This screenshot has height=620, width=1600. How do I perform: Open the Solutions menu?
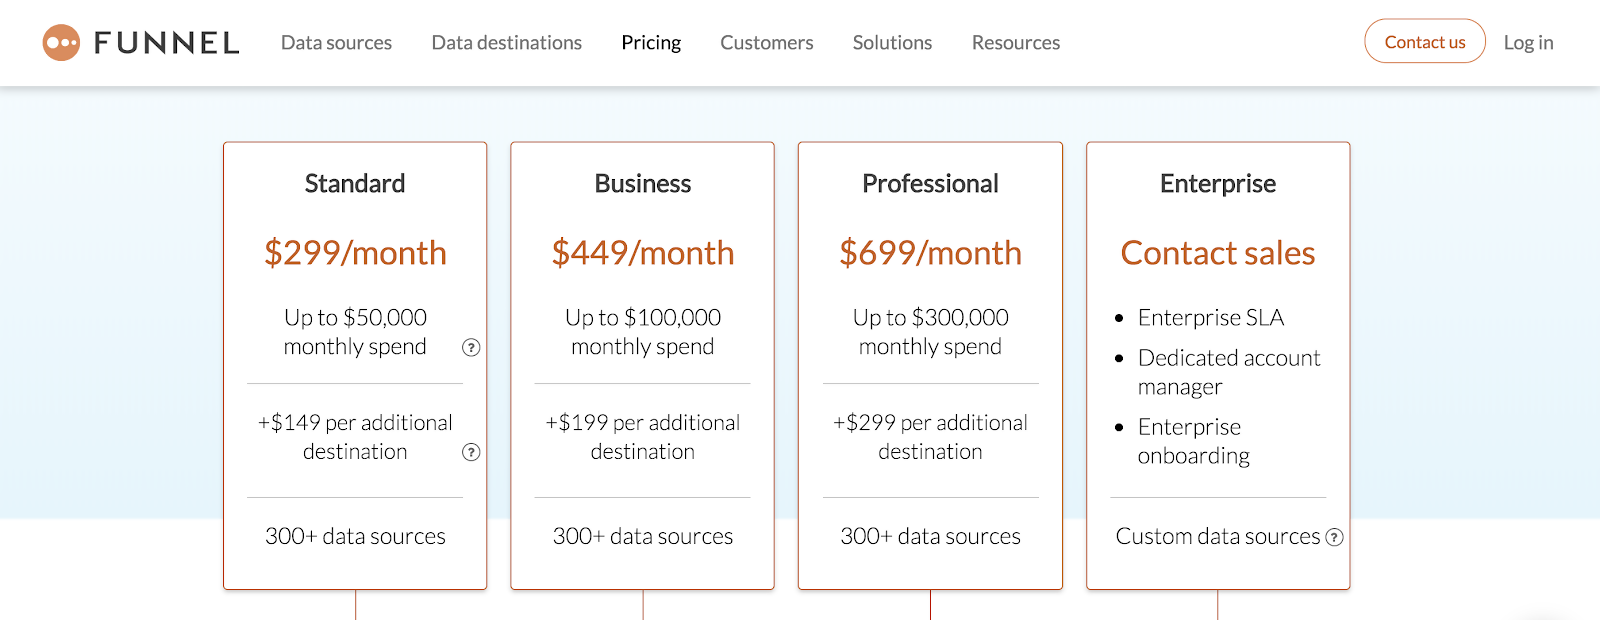tap(891, 42)
